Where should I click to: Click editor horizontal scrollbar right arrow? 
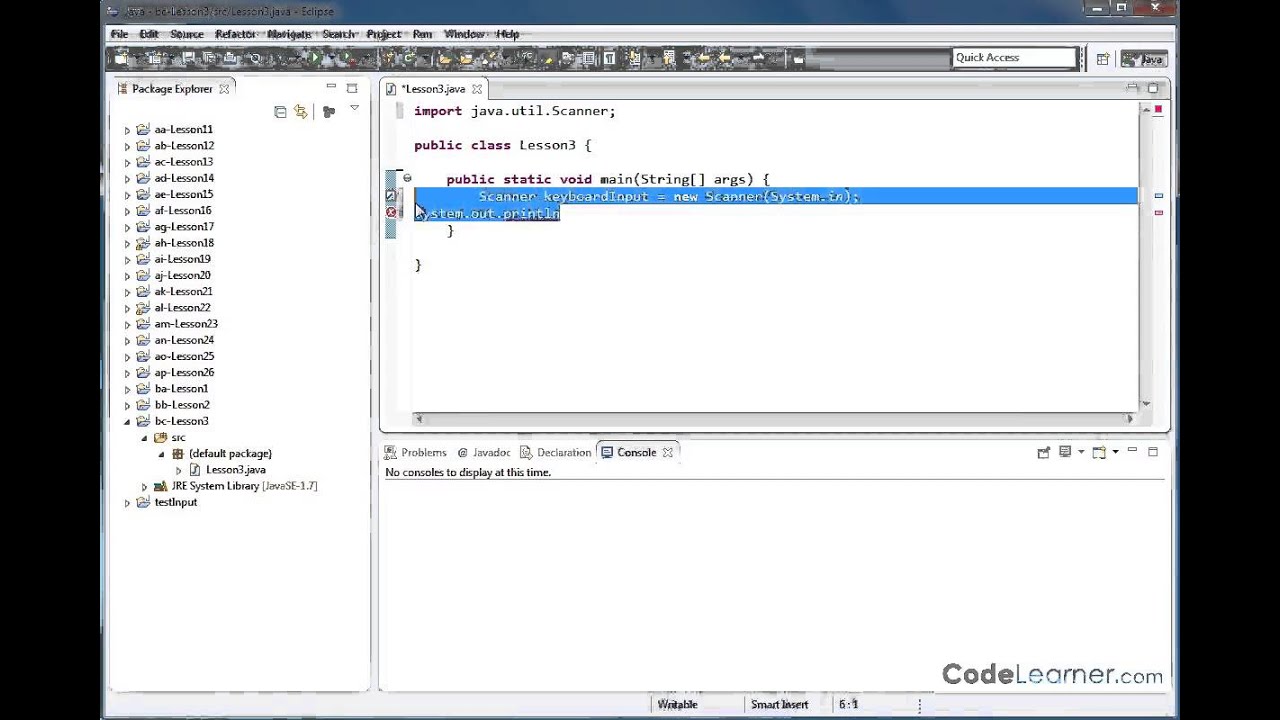click(x=1130, y=419)
